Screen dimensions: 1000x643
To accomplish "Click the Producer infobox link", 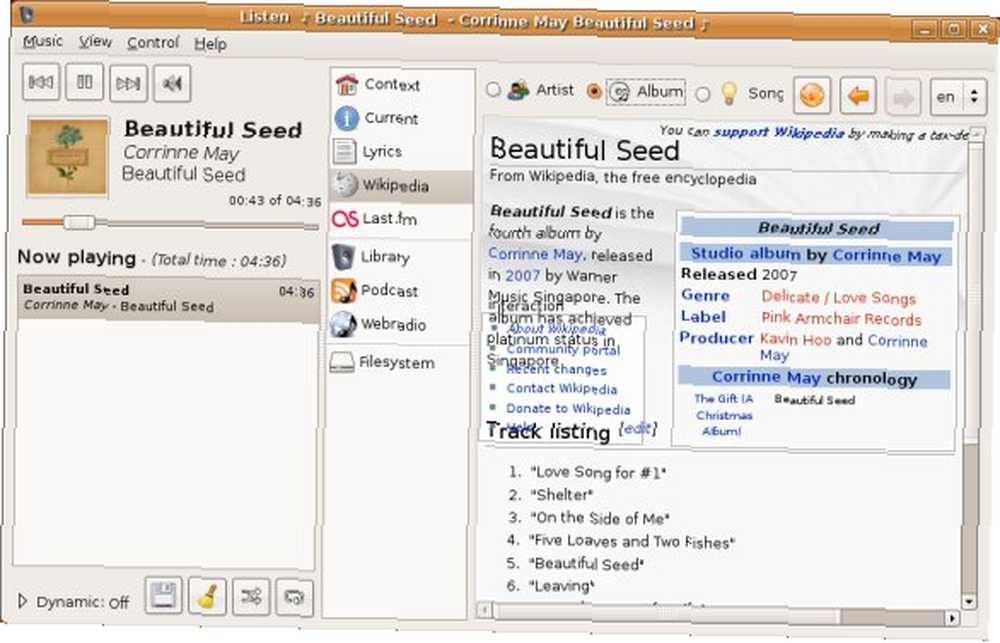I will [716, 337].
